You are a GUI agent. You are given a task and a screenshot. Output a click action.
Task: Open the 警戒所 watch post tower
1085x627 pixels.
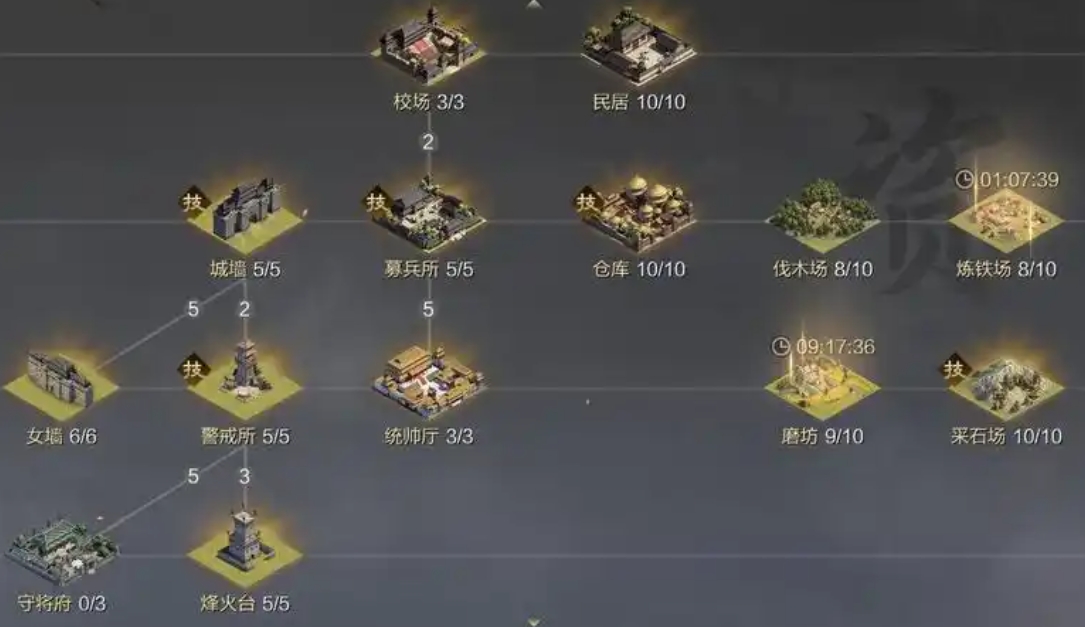pos(245,378)
